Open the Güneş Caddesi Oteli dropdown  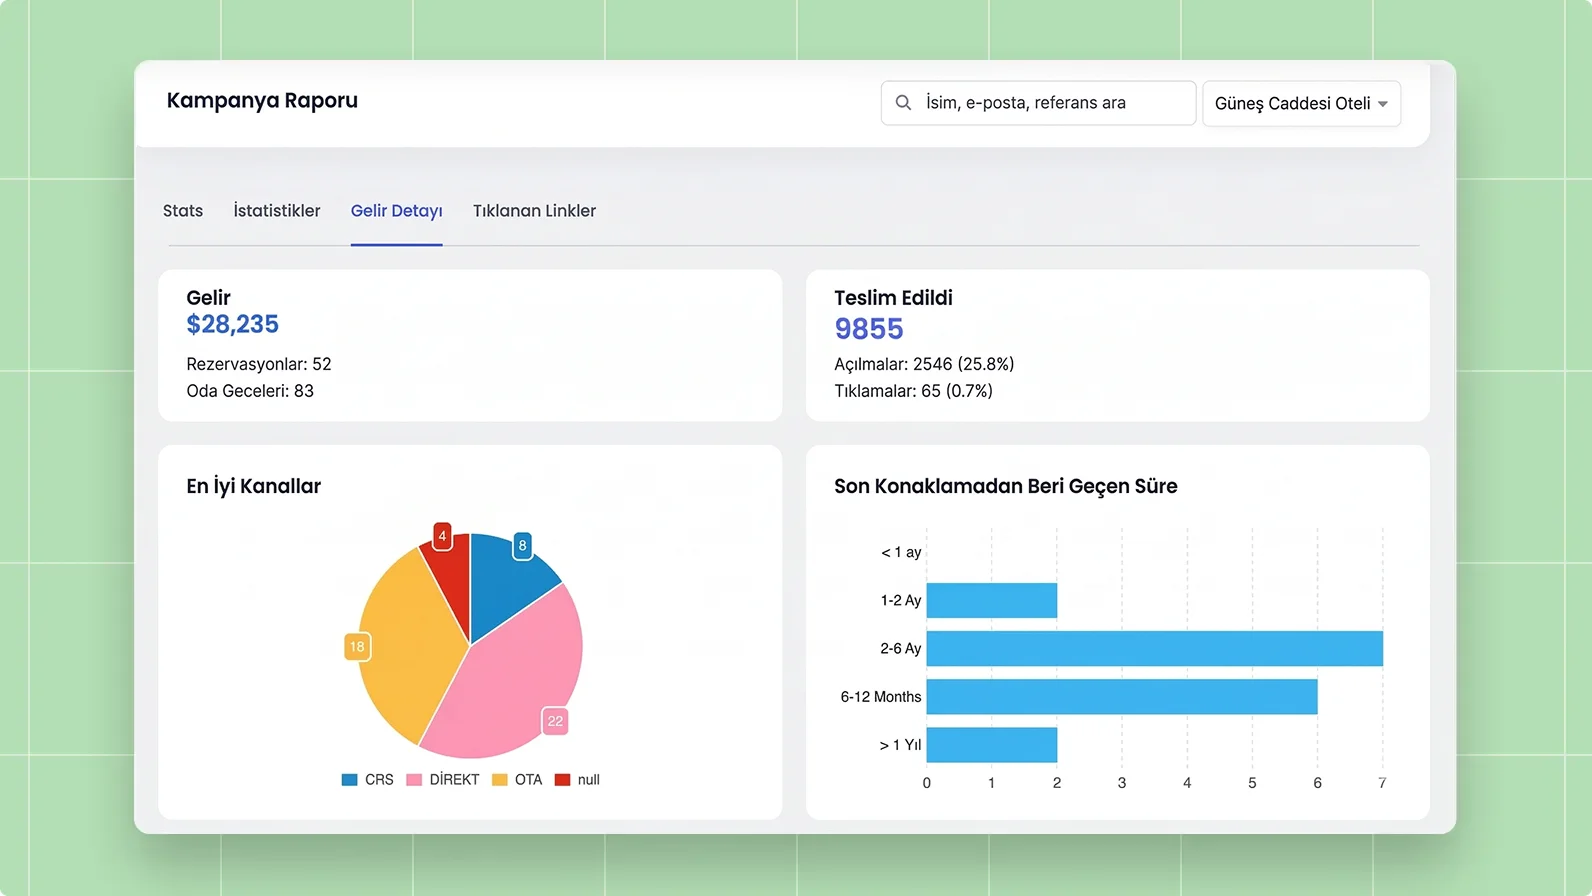tap(1291, 104)
